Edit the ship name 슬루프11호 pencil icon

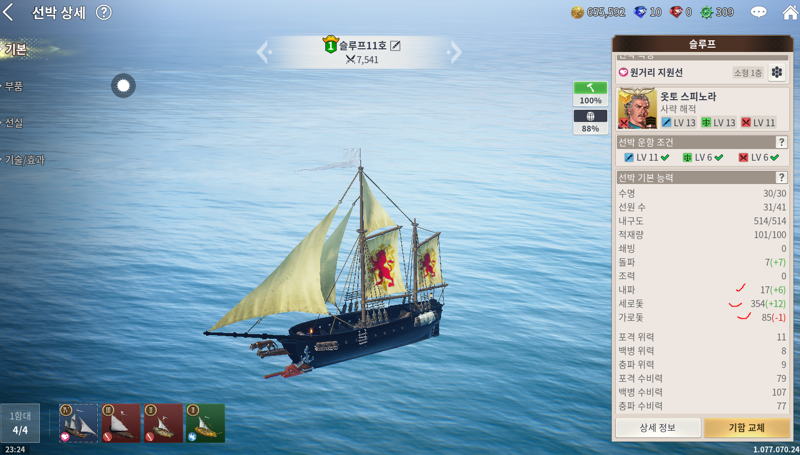[x=395, y=46]
